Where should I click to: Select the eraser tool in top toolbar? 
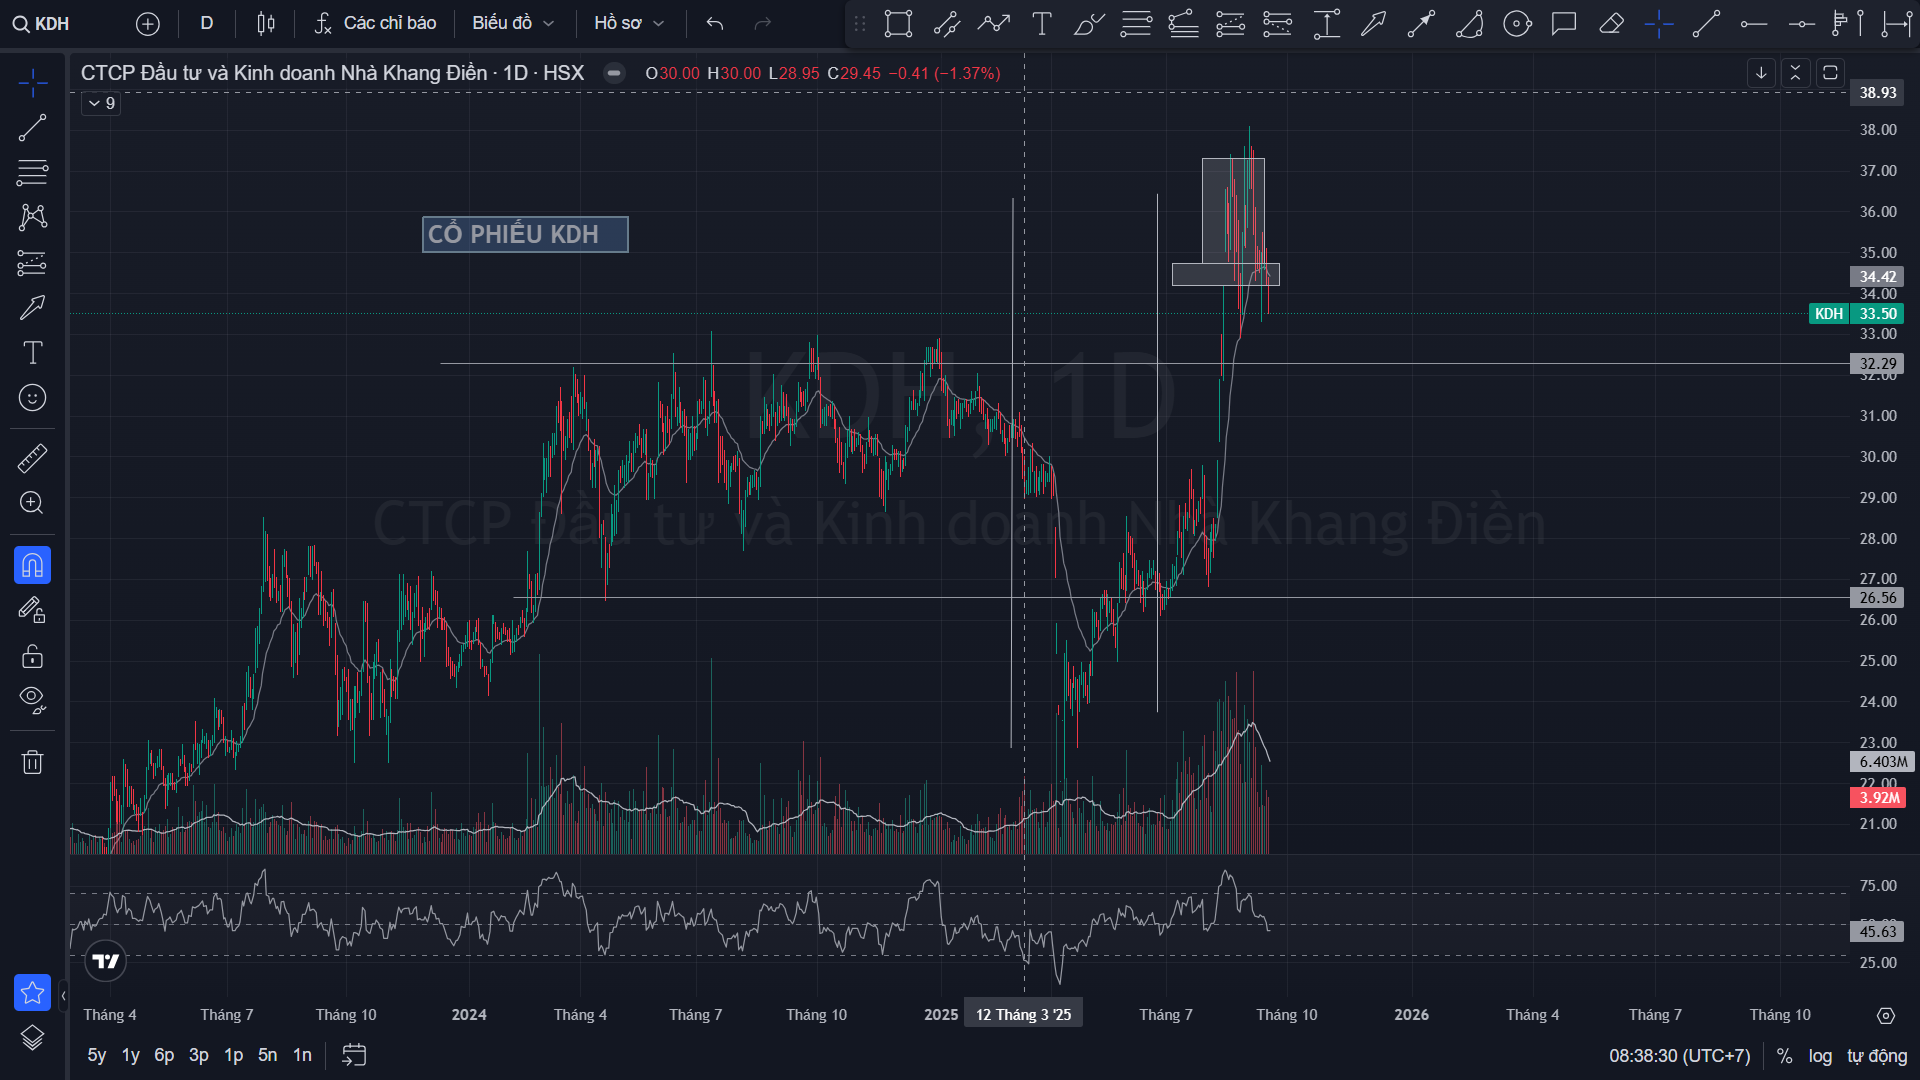pyautogui.click(x=1611, y=23)
